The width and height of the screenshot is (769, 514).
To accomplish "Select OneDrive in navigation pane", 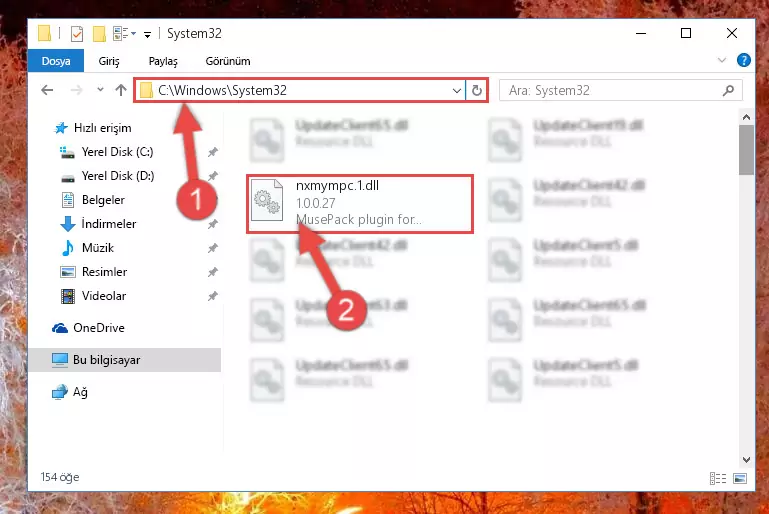I will coord(99,328).
